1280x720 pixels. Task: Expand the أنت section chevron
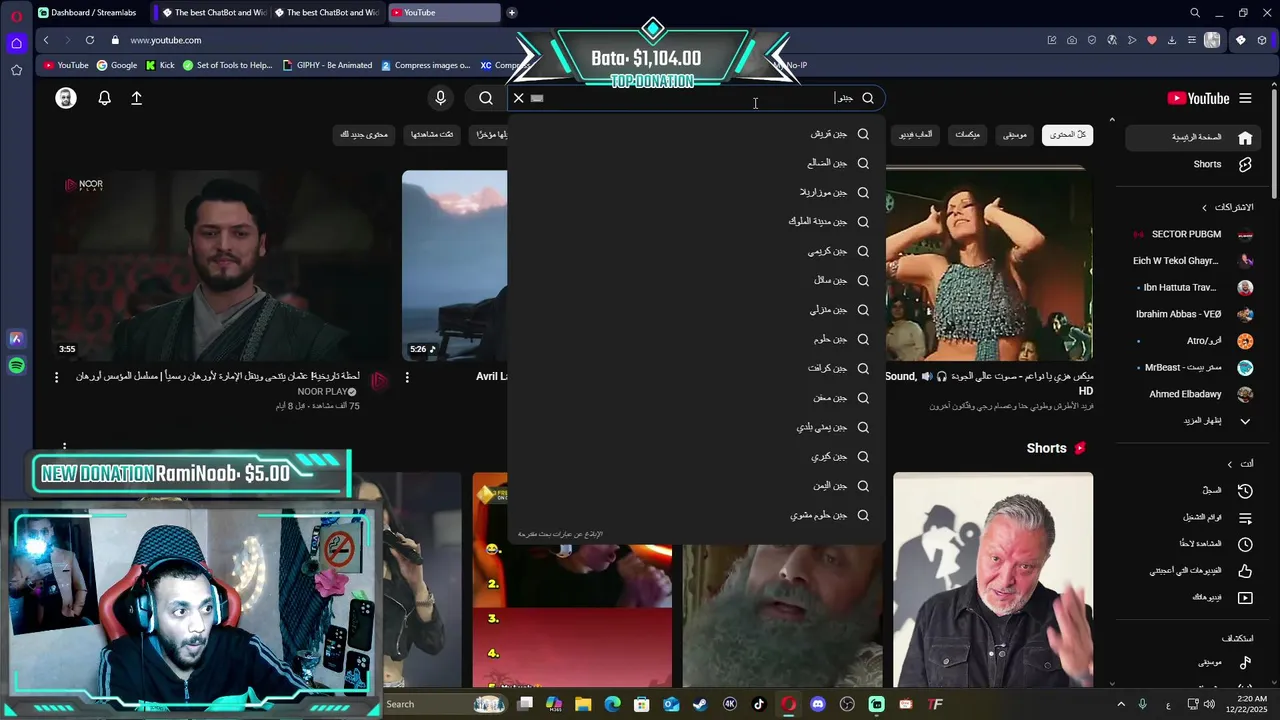click(1230, 464)
